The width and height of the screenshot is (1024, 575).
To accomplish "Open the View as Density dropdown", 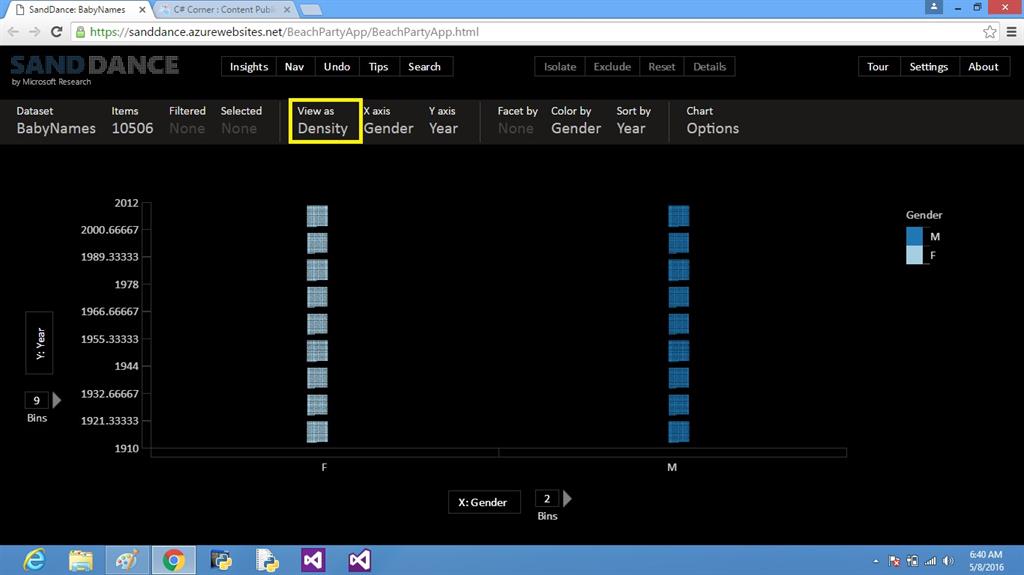I will (325, 121).
